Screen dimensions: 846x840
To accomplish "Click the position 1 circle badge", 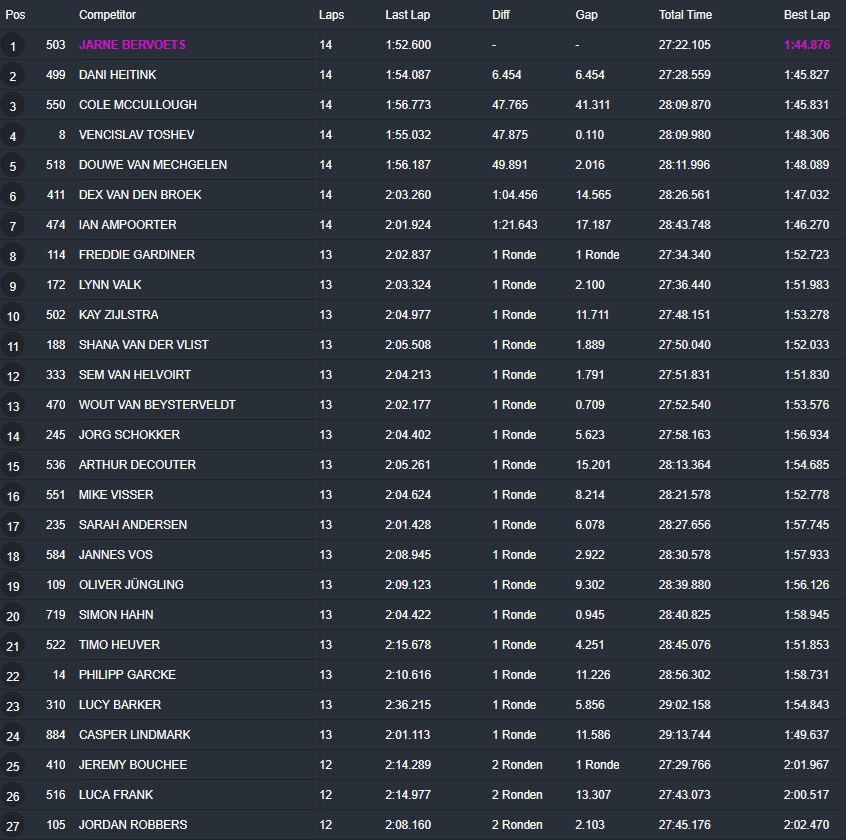I will 13,46.
